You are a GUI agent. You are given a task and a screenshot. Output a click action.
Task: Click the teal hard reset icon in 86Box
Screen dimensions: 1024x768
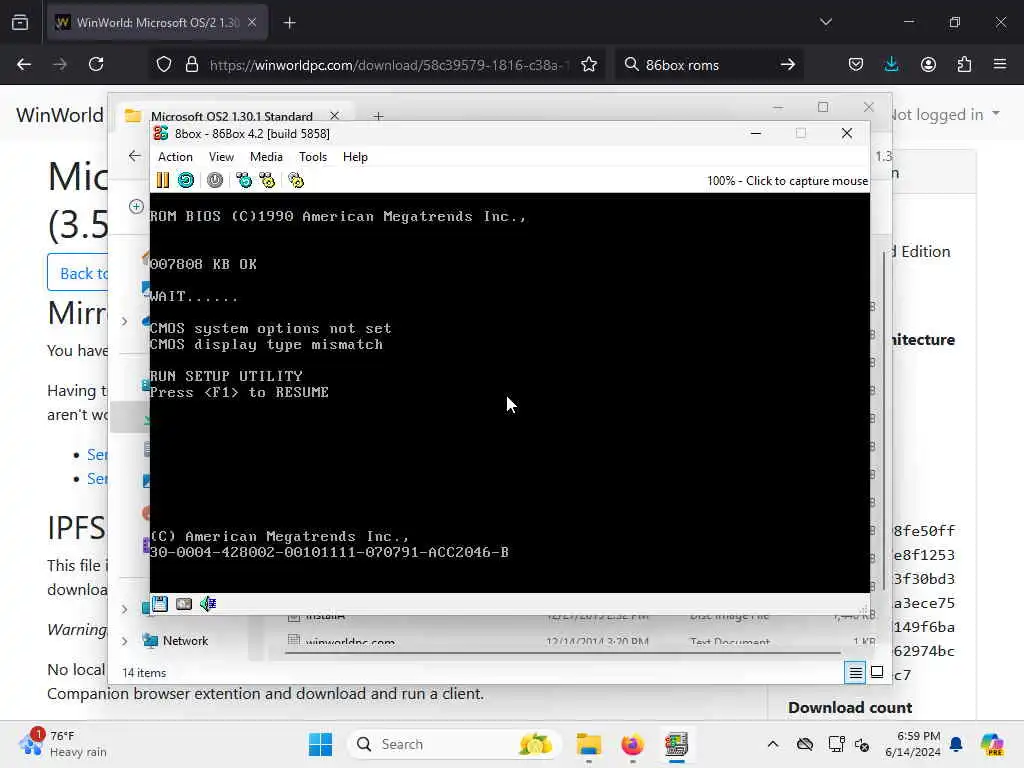point(186,180)
